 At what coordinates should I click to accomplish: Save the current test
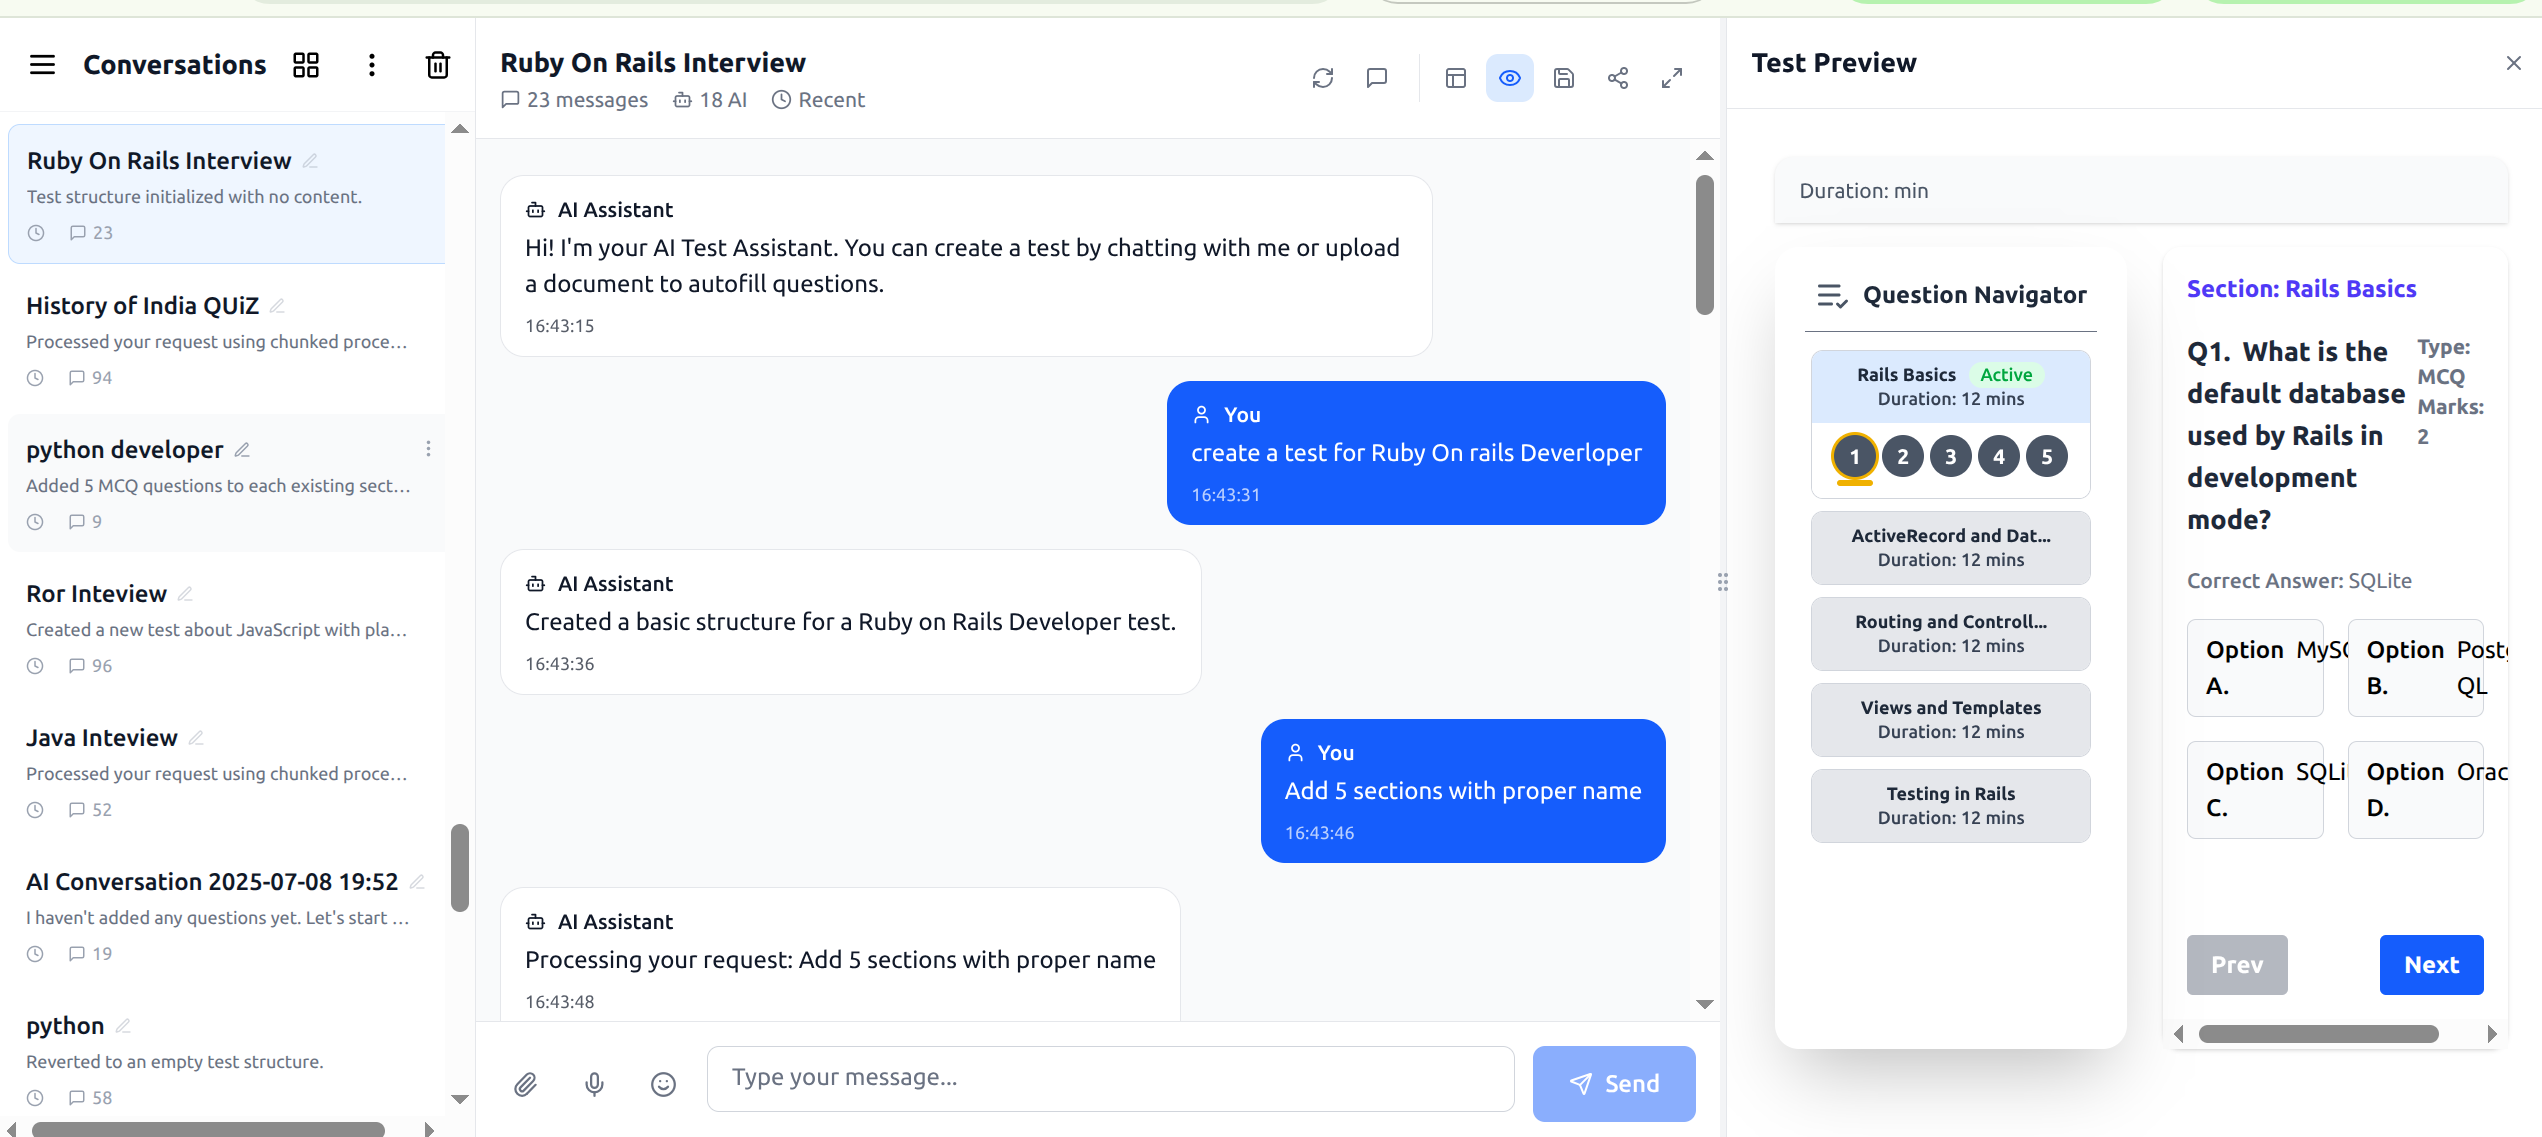coord(1564,78)
